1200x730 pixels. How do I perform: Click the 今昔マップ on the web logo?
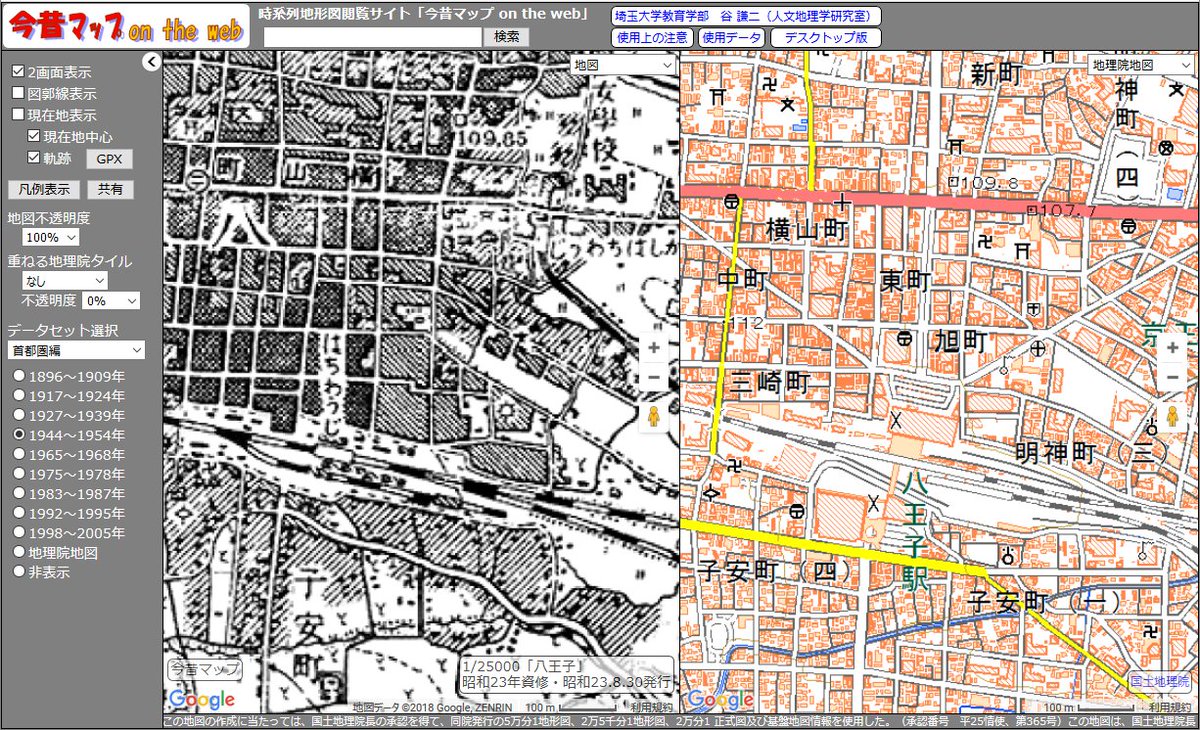click(x=124, y=27)
